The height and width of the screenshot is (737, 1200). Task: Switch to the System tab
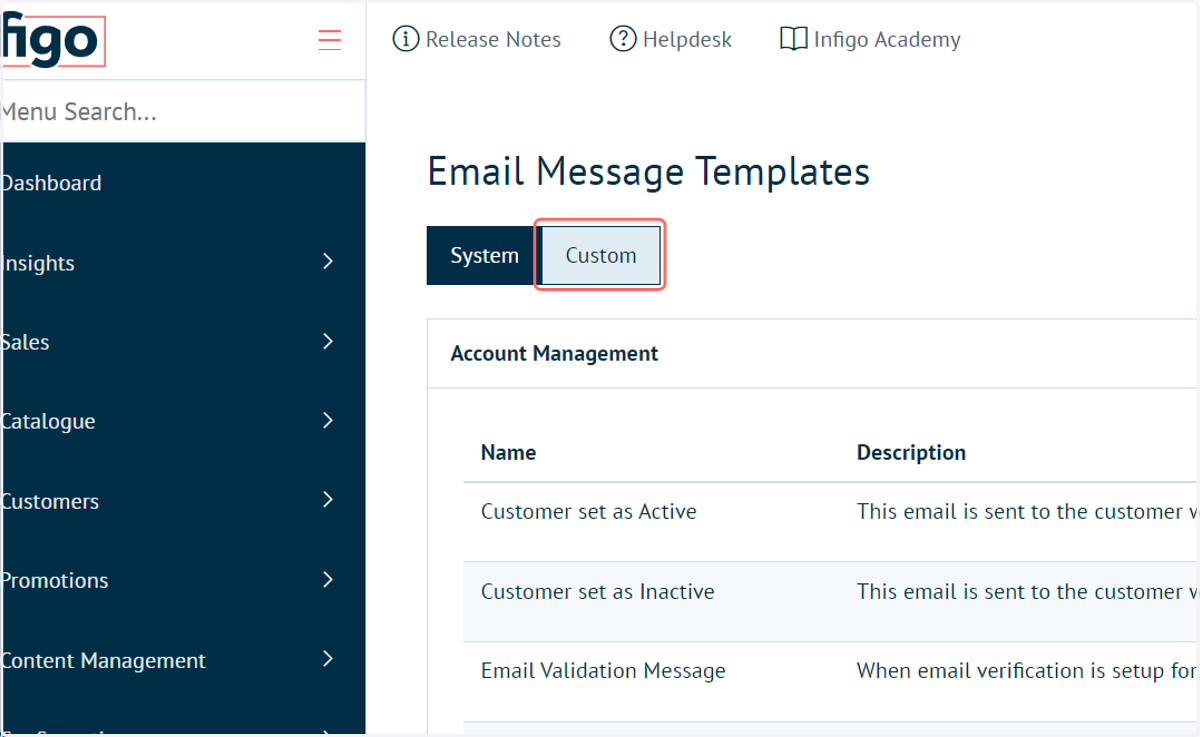coord(481,256)
